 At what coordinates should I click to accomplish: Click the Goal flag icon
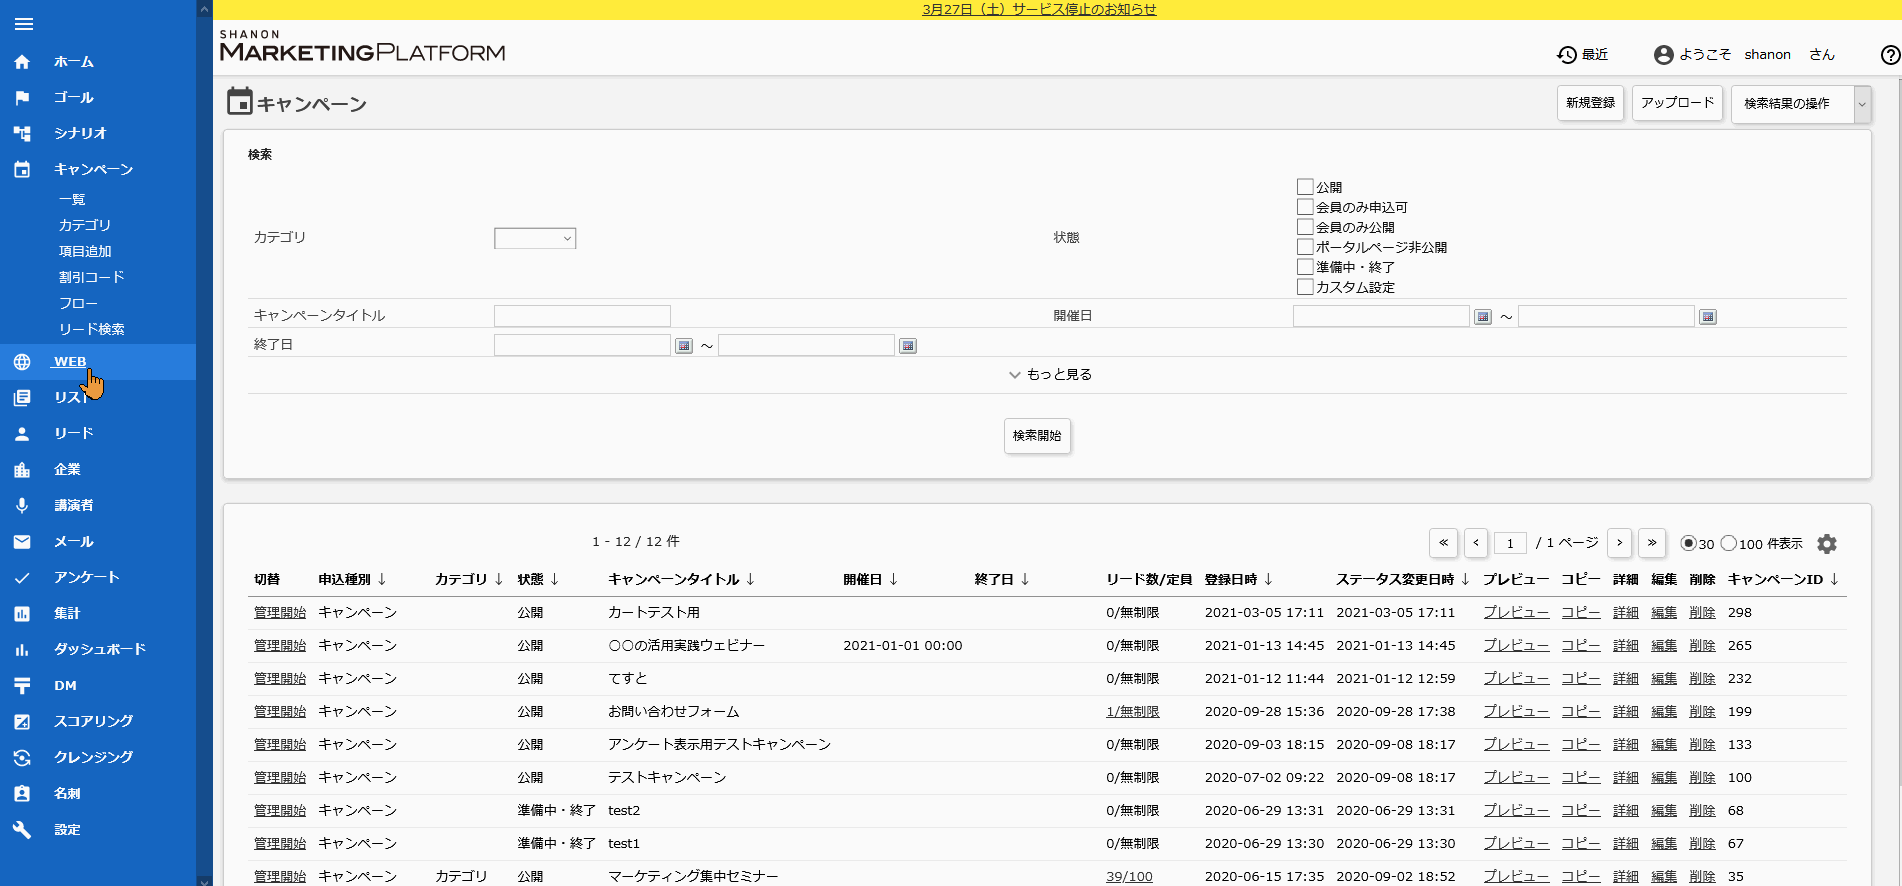click(22, 98)
